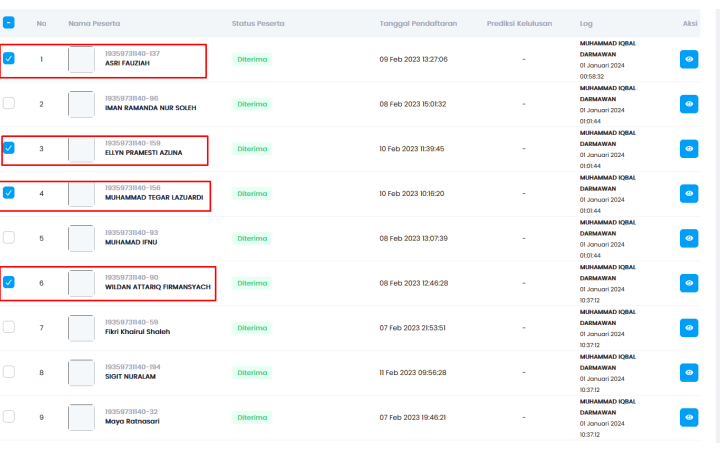
Task: Toggle the select-all checkbox in table header
Action: click(9, 22)
